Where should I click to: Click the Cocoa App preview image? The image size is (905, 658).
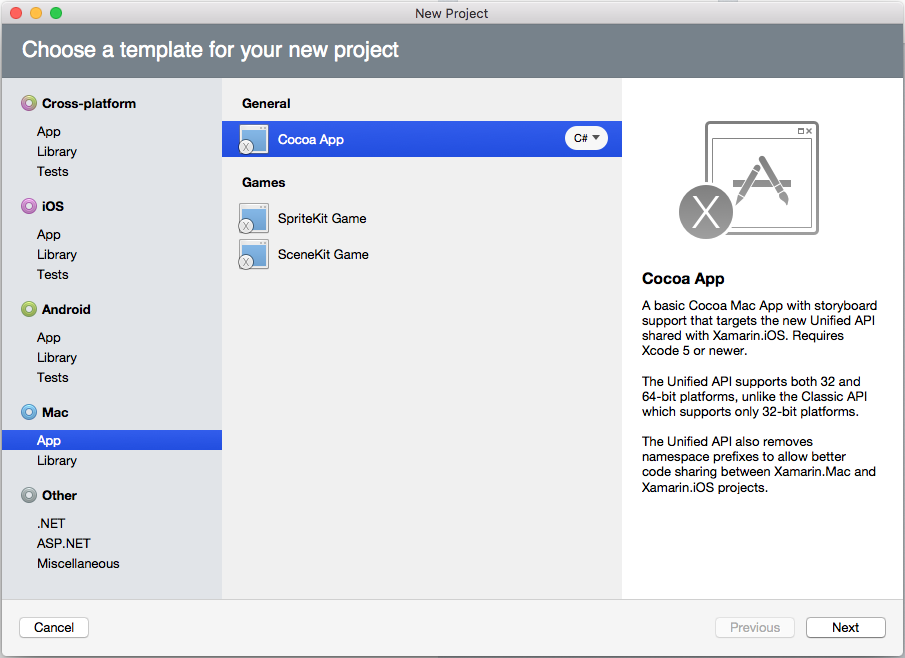(762, 178)
